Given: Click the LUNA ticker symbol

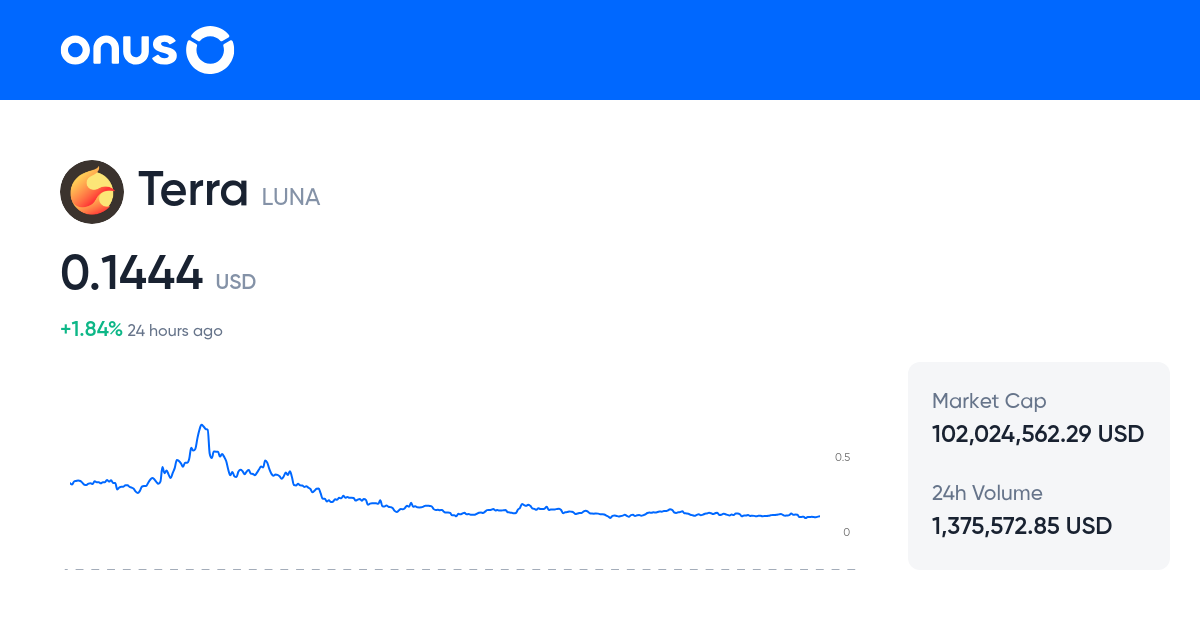Looking at the screenshot, I should click(291, 197).
